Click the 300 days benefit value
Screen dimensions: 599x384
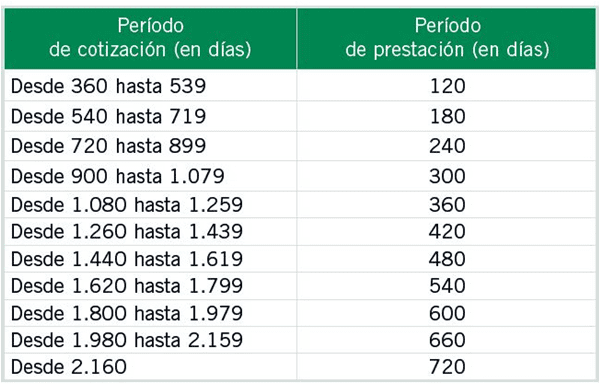tap(447, 176)
